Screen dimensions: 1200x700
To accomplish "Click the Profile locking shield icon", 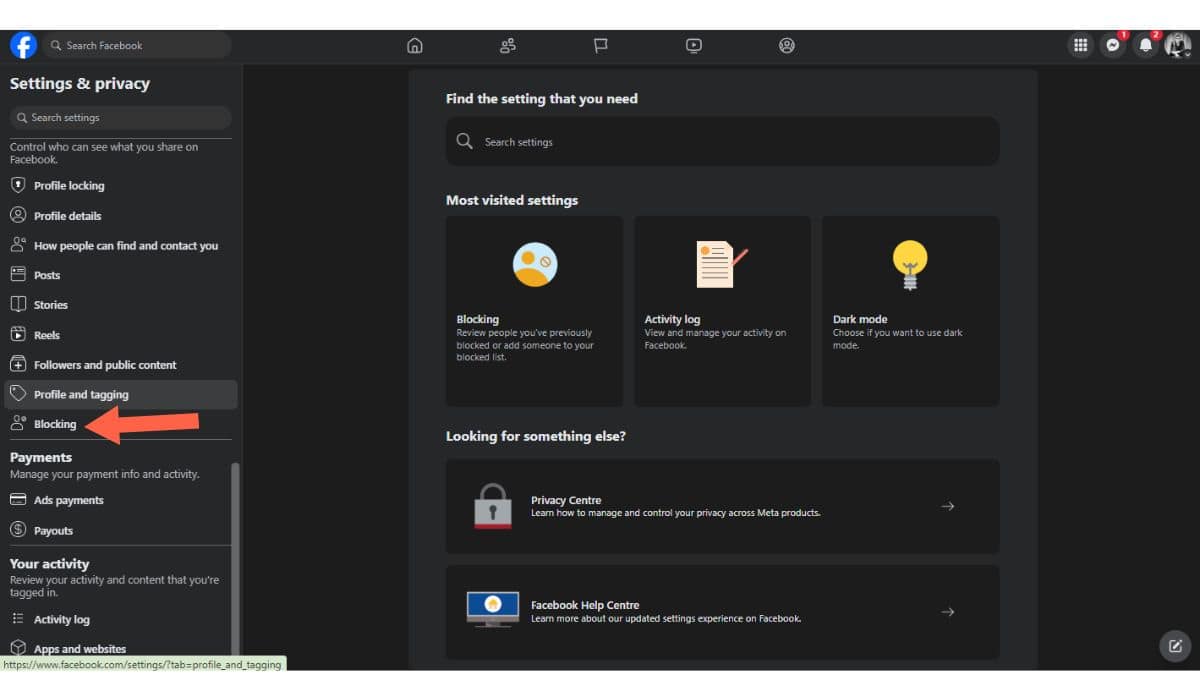I will point(17,185).
